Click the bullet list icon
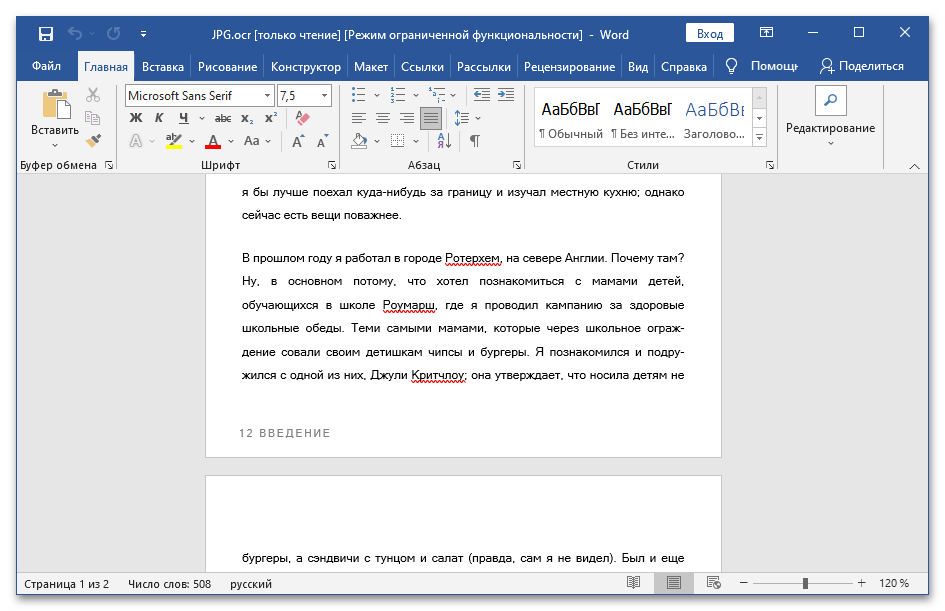This screenshot has width=945, height=611. click(359, 95)
